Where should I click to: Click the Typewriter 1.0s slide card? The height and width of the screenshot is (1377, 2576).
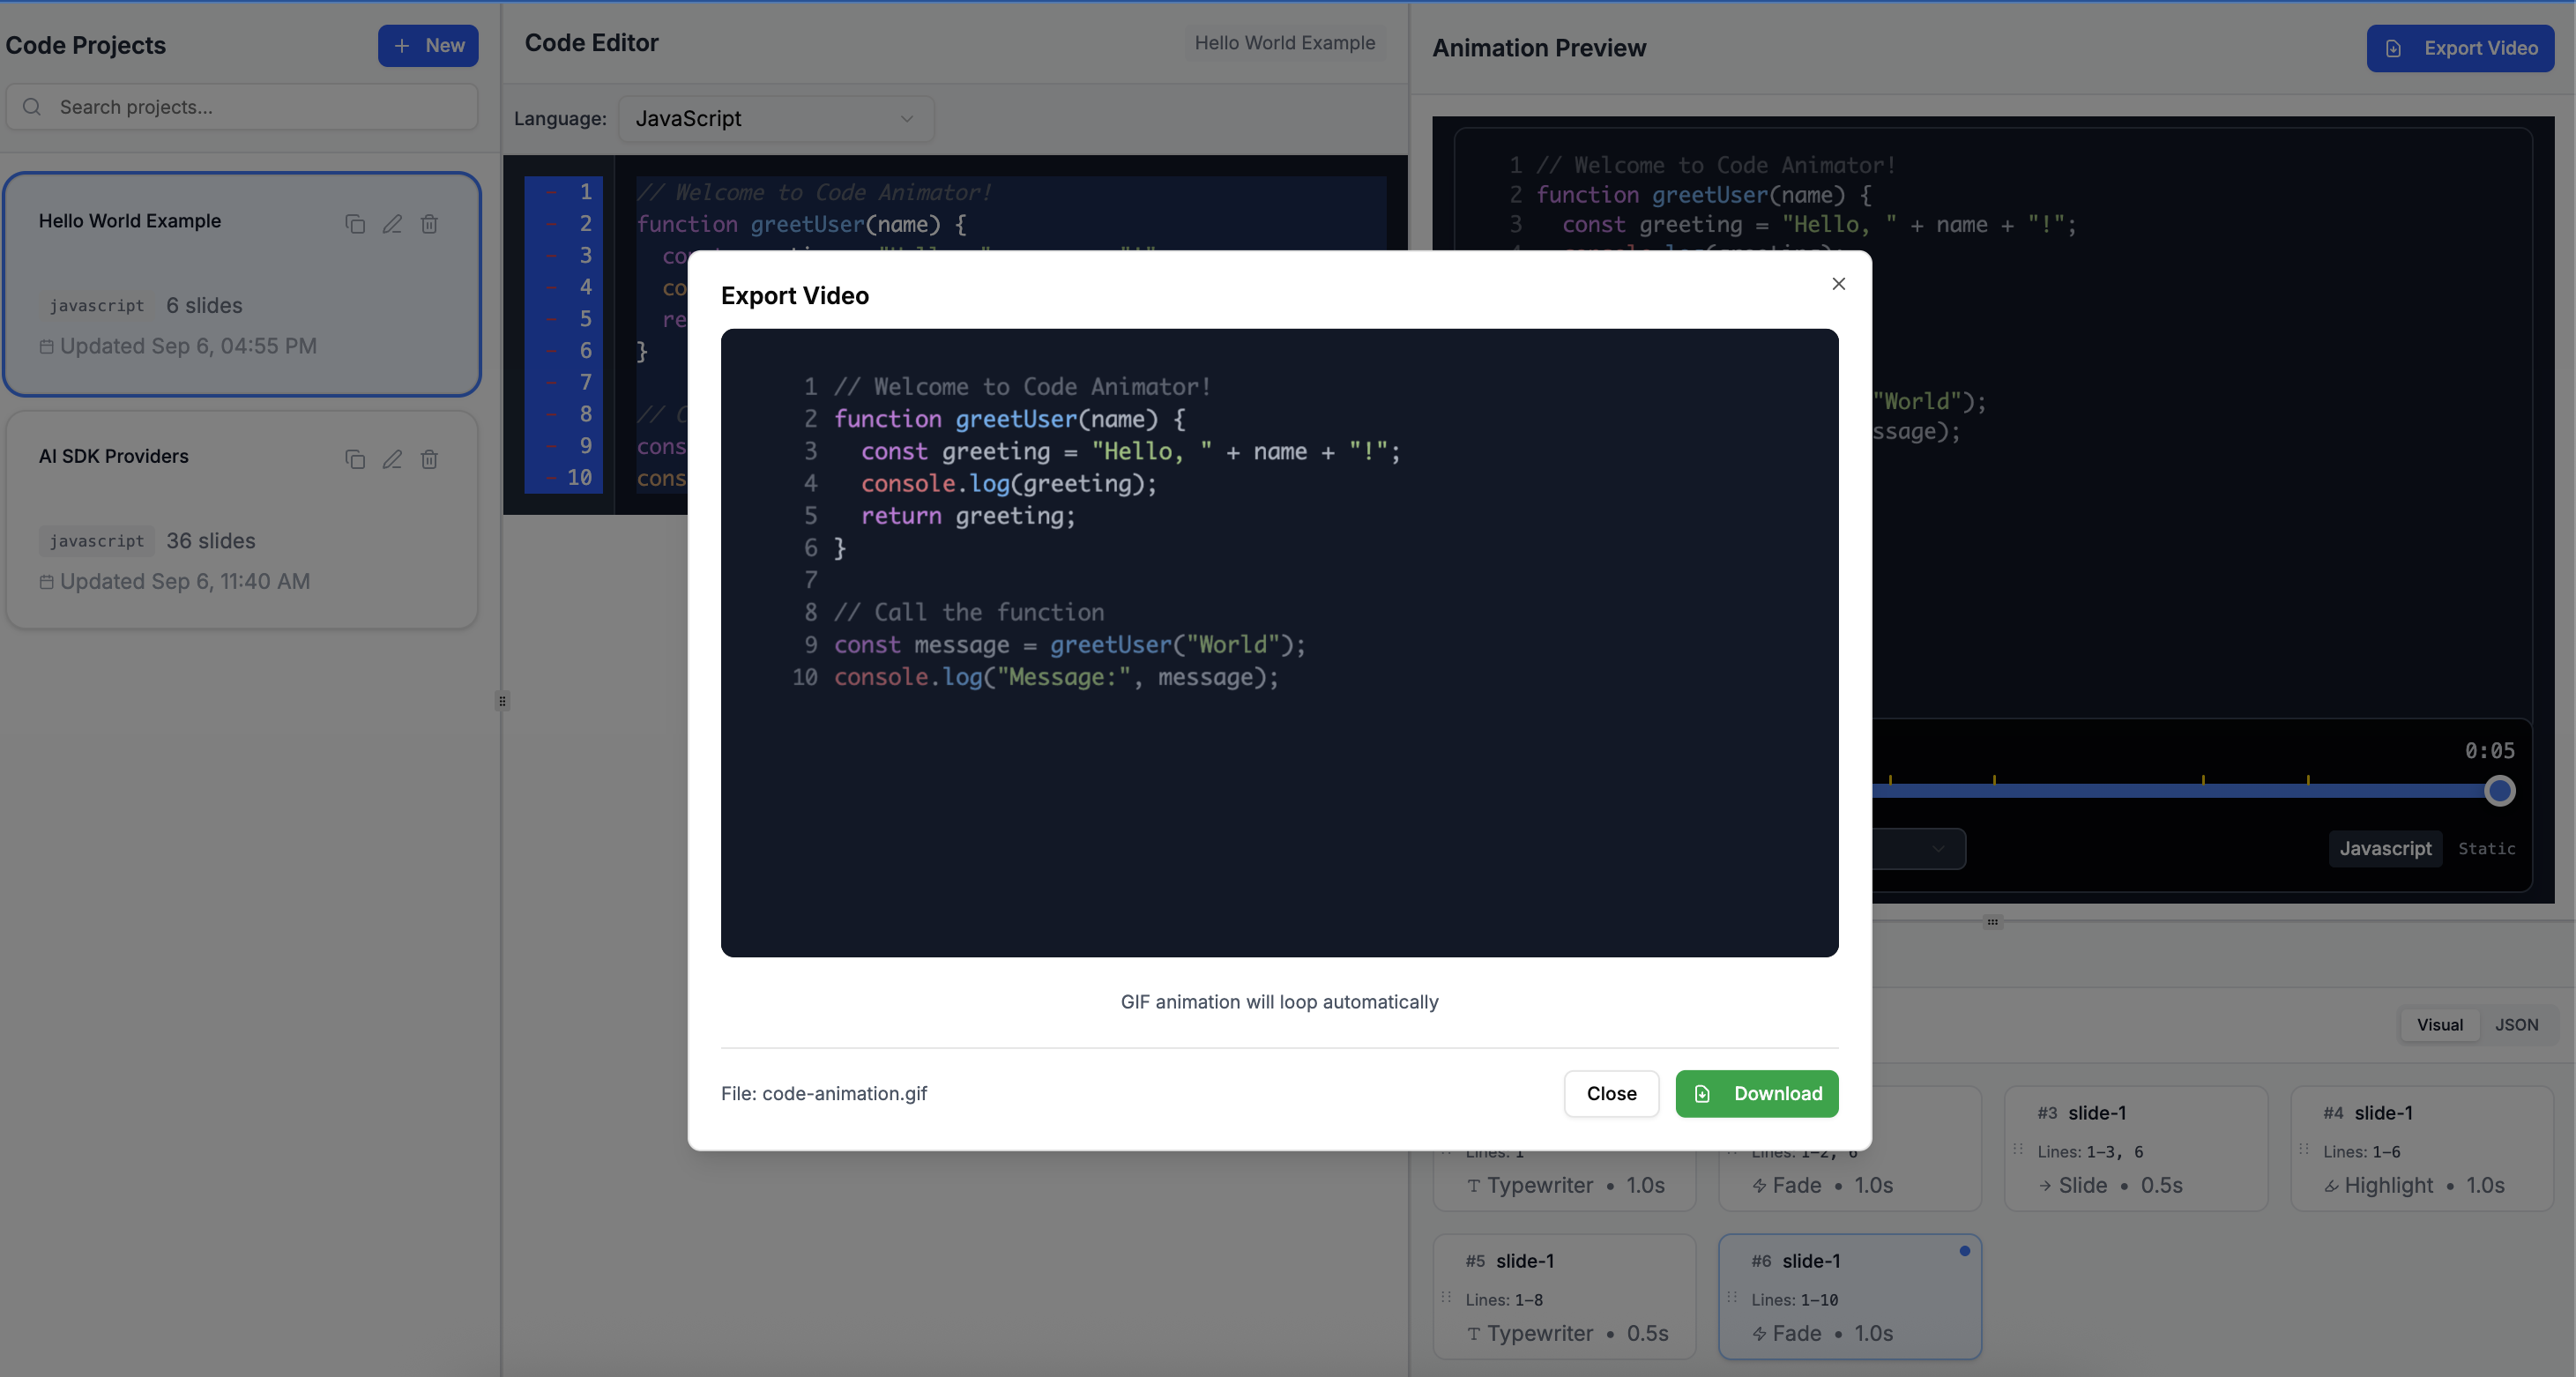coord(1564,1180)
